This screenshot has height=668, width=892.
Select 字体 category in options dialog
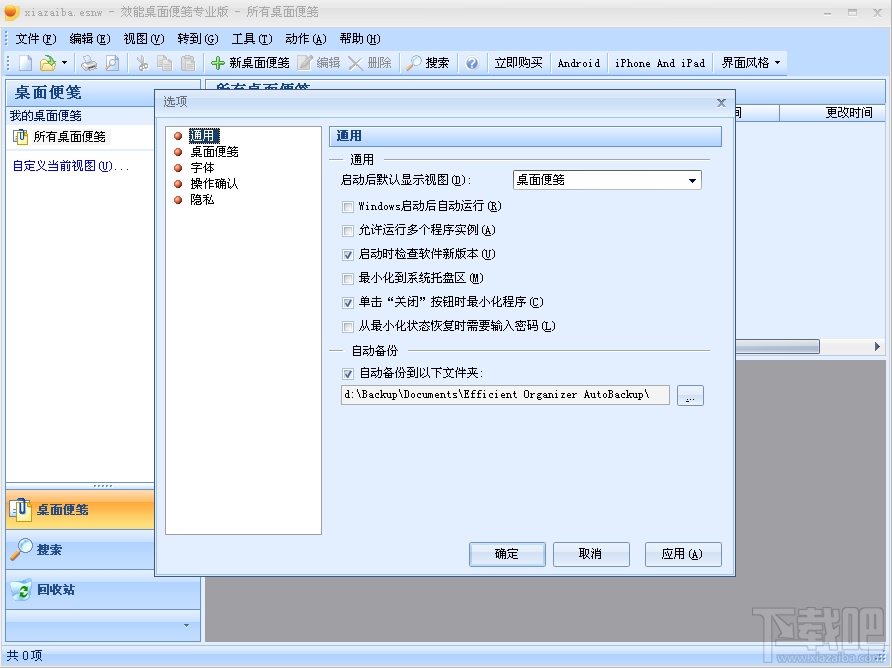[202, 167]
